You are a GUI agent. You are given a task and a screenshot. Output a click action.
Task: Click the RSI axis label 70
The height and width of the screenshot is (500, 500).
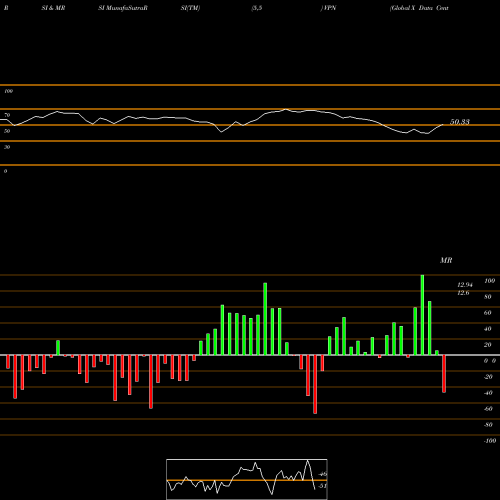pos(7,115)
